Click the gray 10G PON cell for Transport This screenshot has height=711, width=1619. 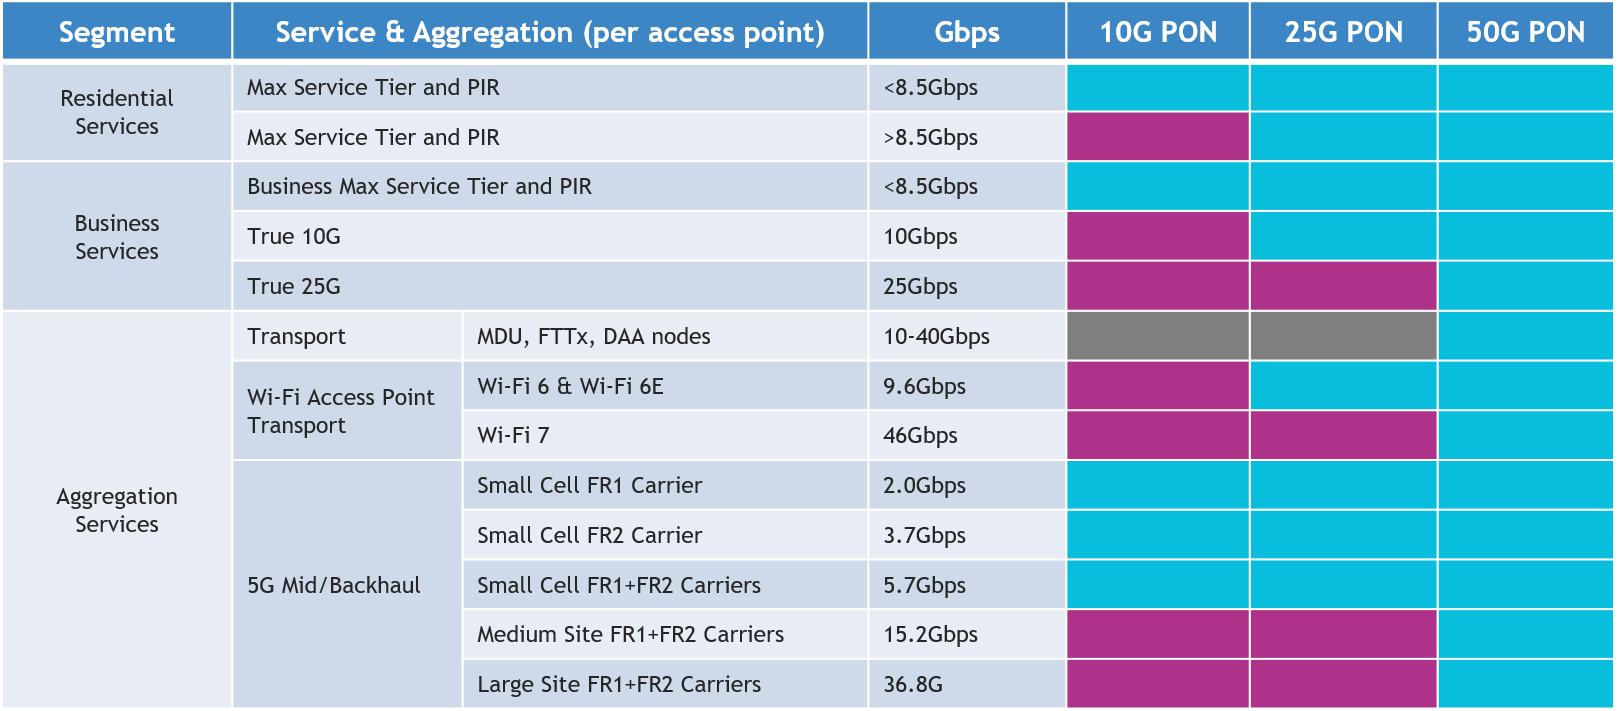[x=1158, y=336]
